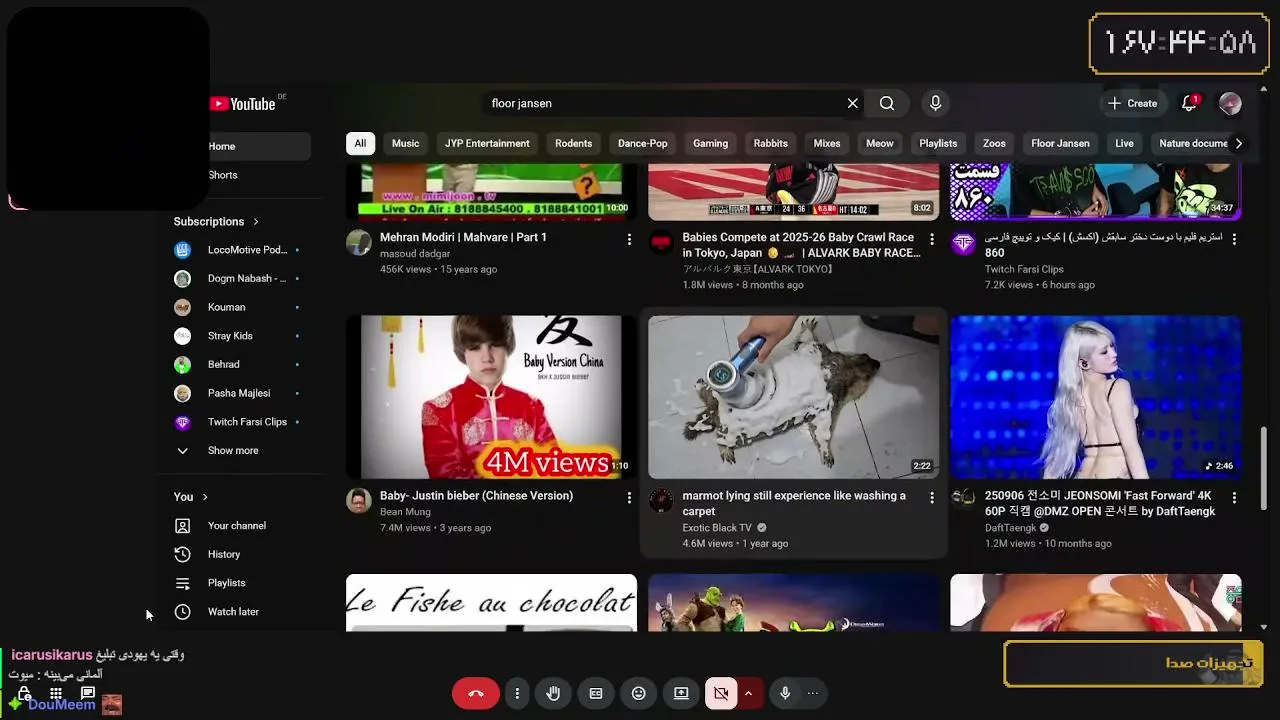Select the Rodents filter chip

coord(573,144)
